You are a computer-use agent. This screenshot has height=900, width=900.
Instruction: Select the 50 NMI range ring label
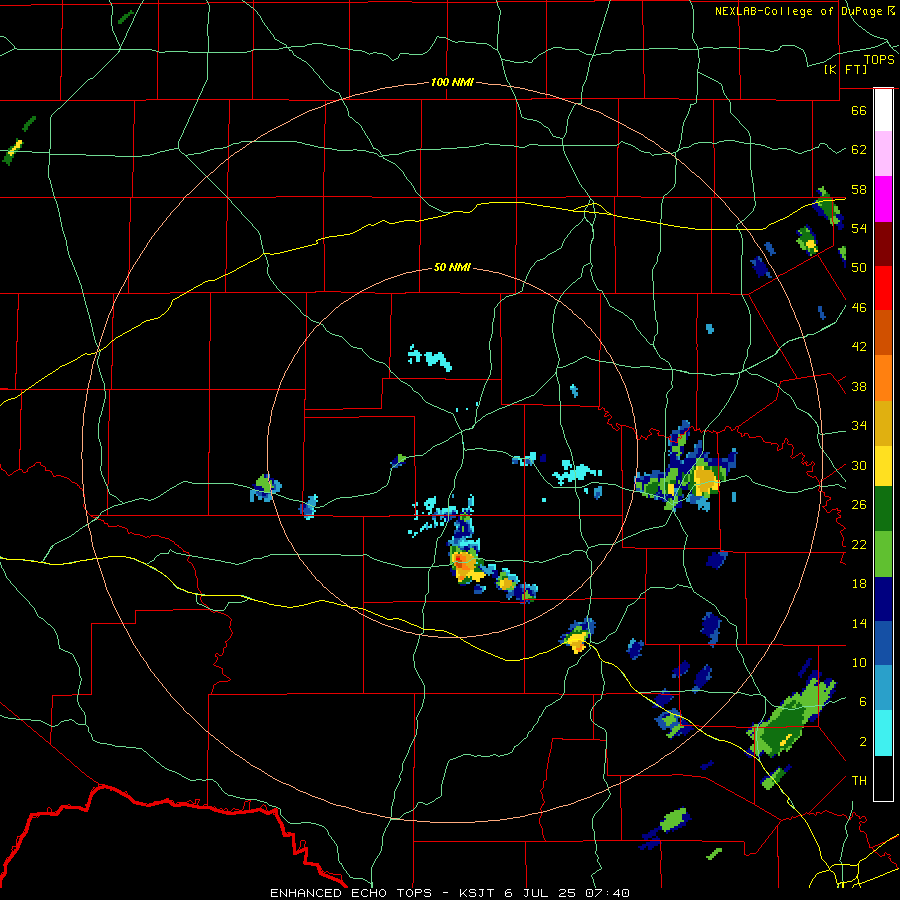452,267
